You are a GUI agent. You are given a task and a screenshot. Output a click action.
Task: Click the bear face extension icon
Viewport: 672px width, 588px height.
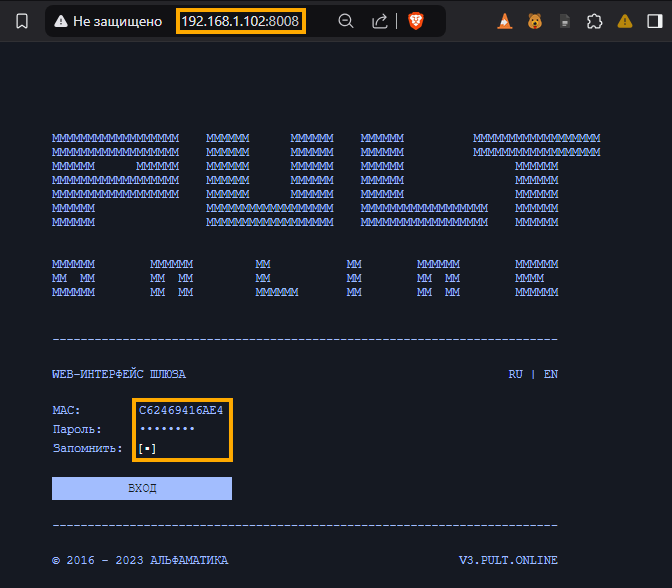point(535,21)
